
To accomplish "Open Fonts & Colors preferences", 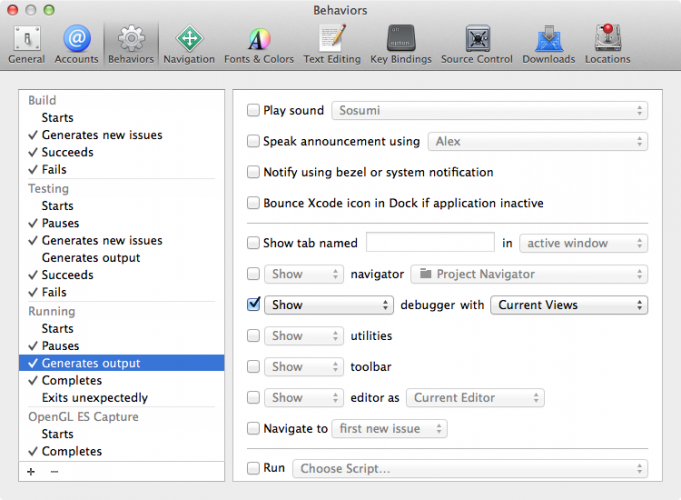I will point(259,45).
